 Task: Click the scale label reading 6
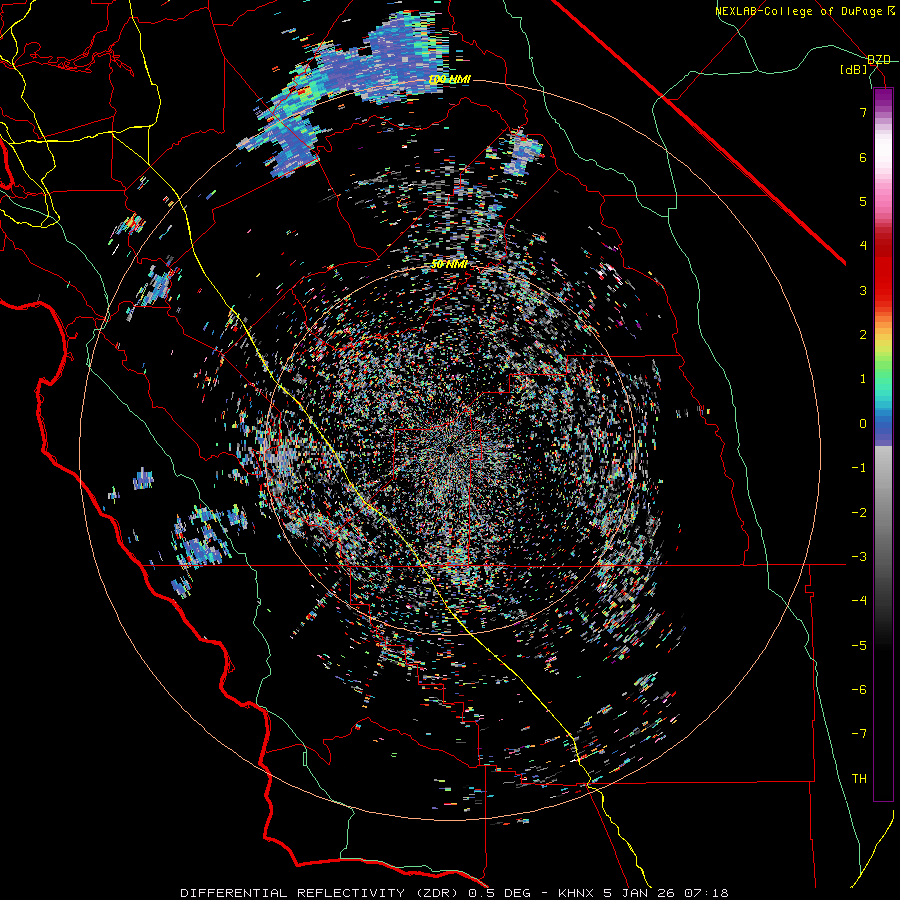[x=863, y=157]
